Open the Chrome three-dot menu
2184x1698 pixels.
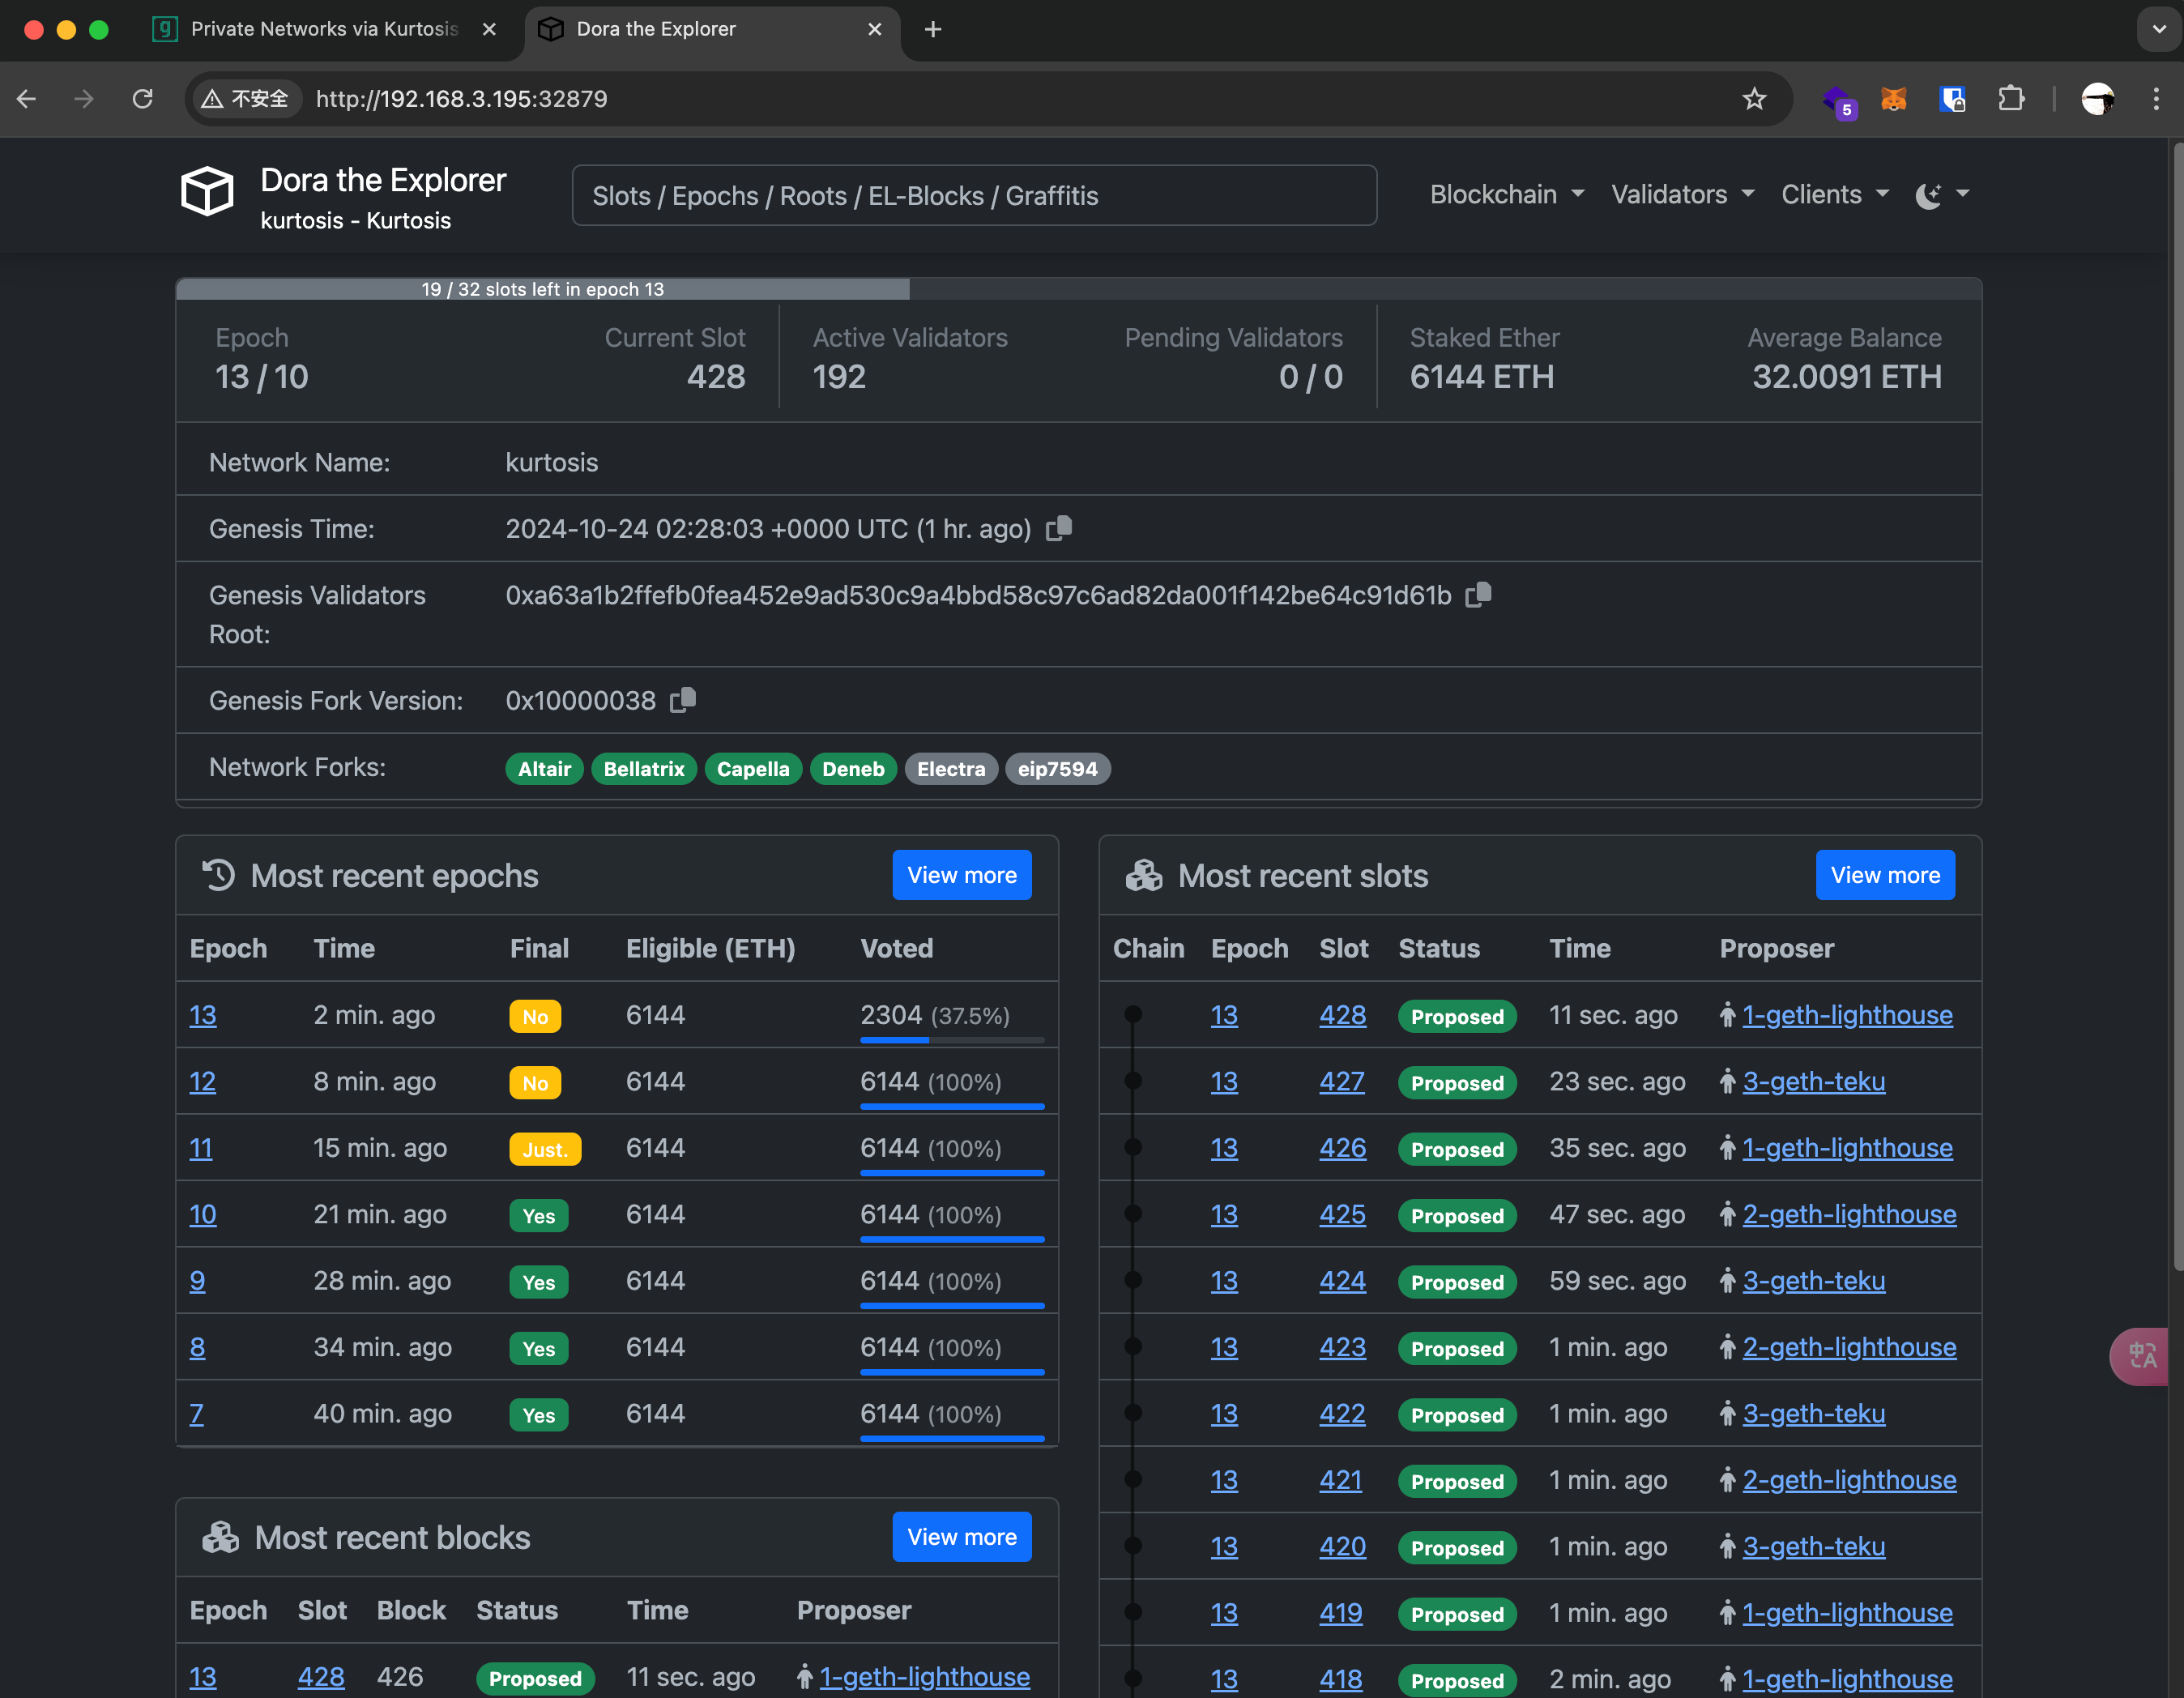tap(2156, 99)
